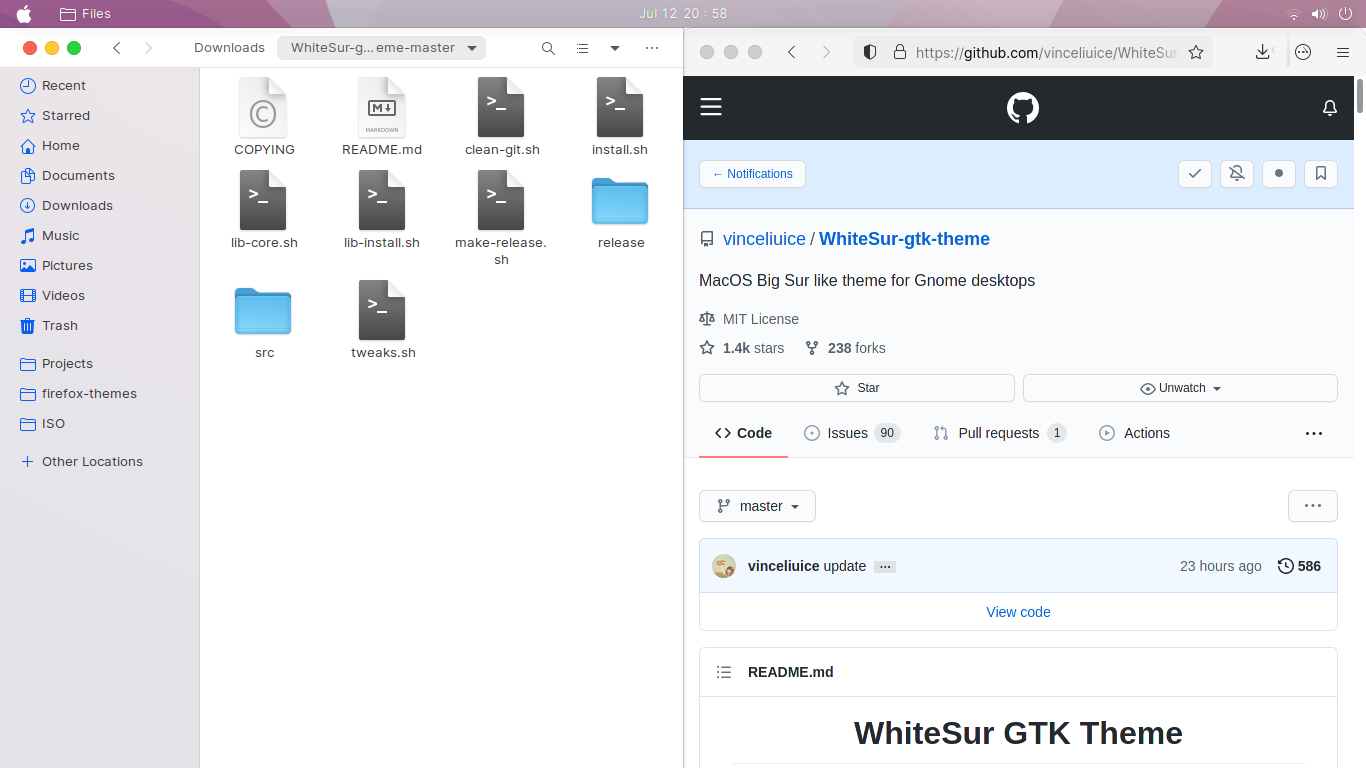Bookmark this page with the star icon
1366x768 pixels.
coord(1196,52)
